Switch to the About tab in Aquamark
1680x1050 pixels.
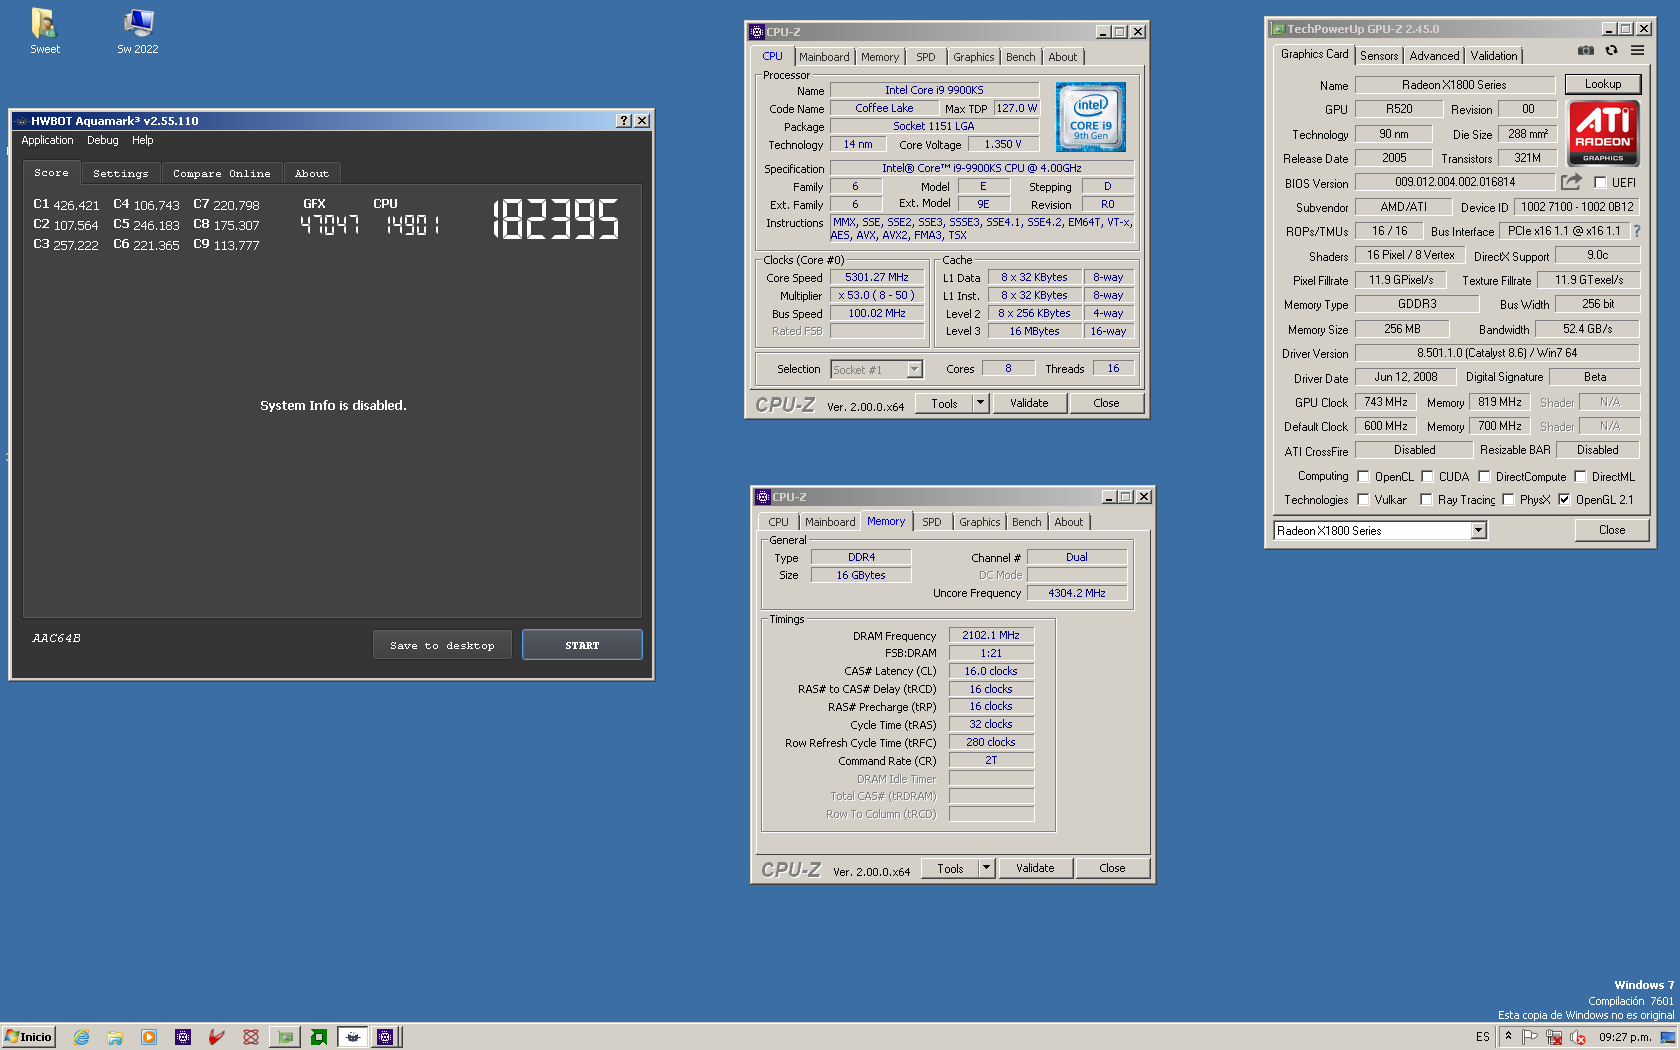tap(311, 173)
